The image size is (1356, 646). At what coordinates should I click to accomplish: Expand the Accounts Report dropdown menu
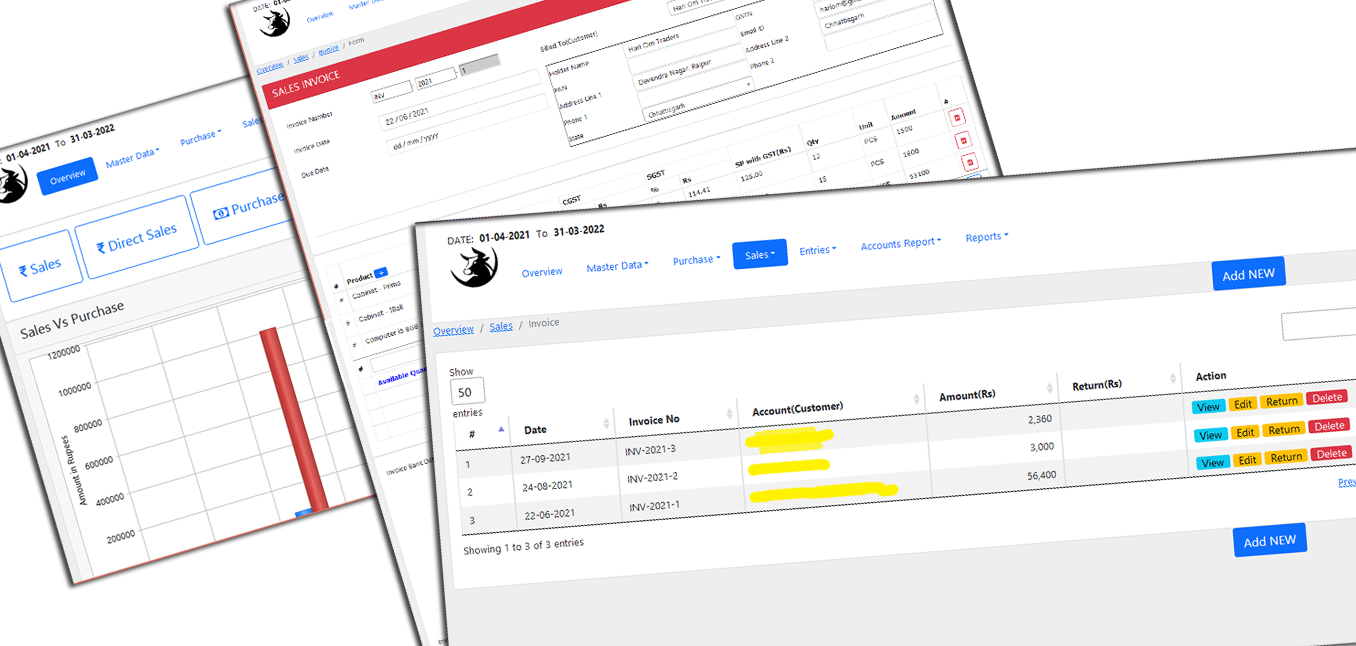click(x=900, y=244)
